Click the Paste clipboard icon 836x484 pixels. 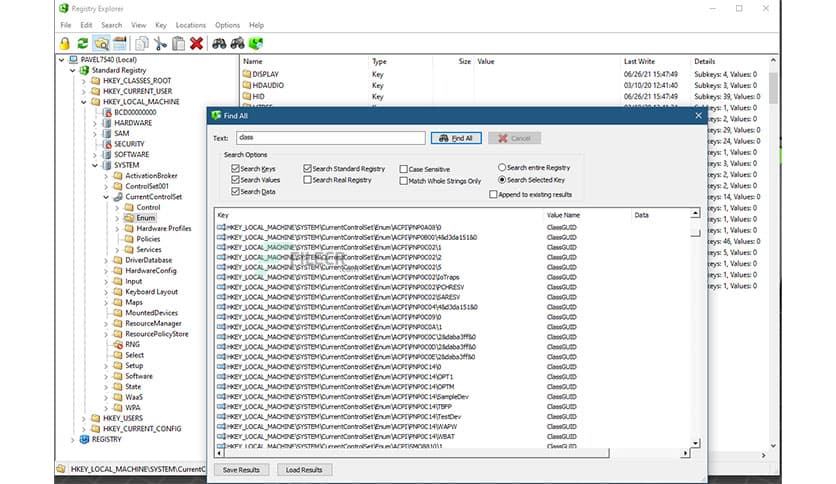click(x=179, y=43)
